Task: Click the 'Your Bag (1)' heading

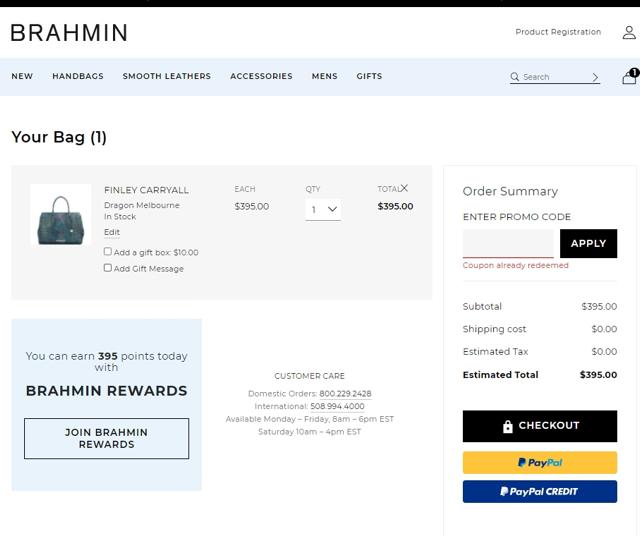Action: [59, 137]
